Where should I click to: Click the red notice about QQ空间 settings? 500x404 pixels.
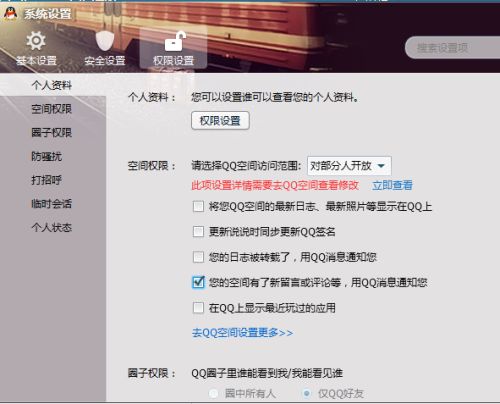275,185
